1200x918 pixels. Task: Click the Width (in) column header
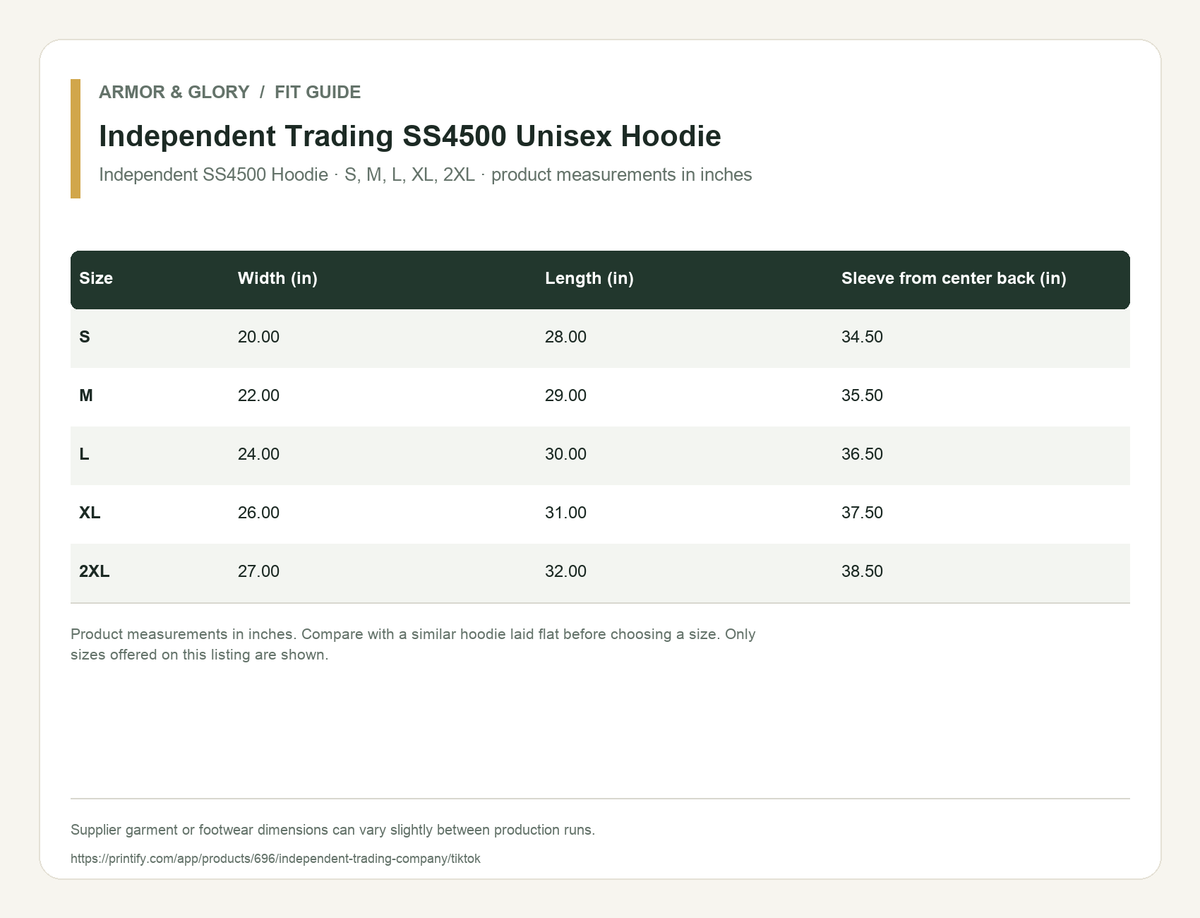pyautogui.click(x=277, y=279)
